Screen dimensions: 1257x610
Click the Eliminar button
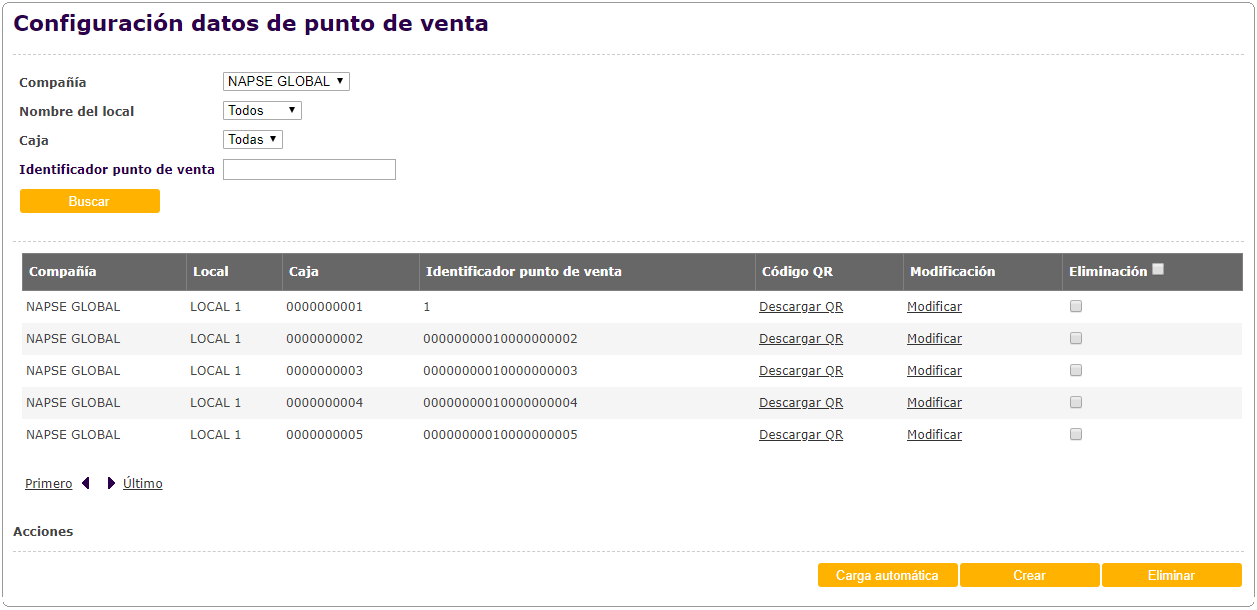click(x=1171, y=576)
